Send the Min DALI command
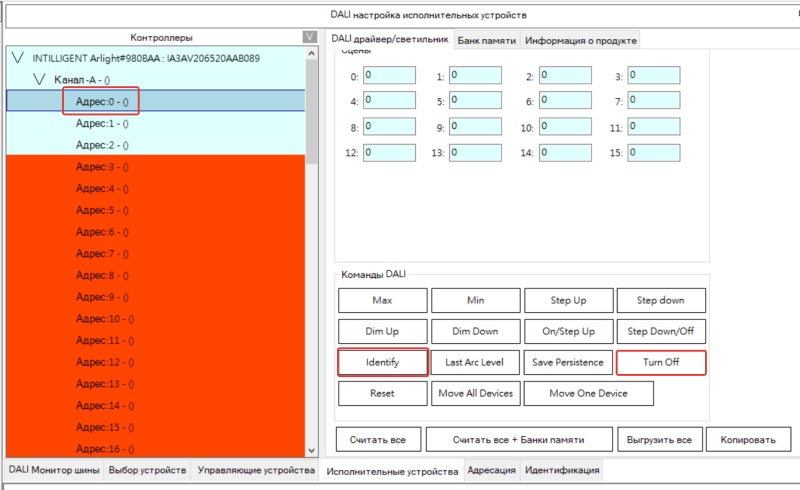 click(x=476, y=300)
